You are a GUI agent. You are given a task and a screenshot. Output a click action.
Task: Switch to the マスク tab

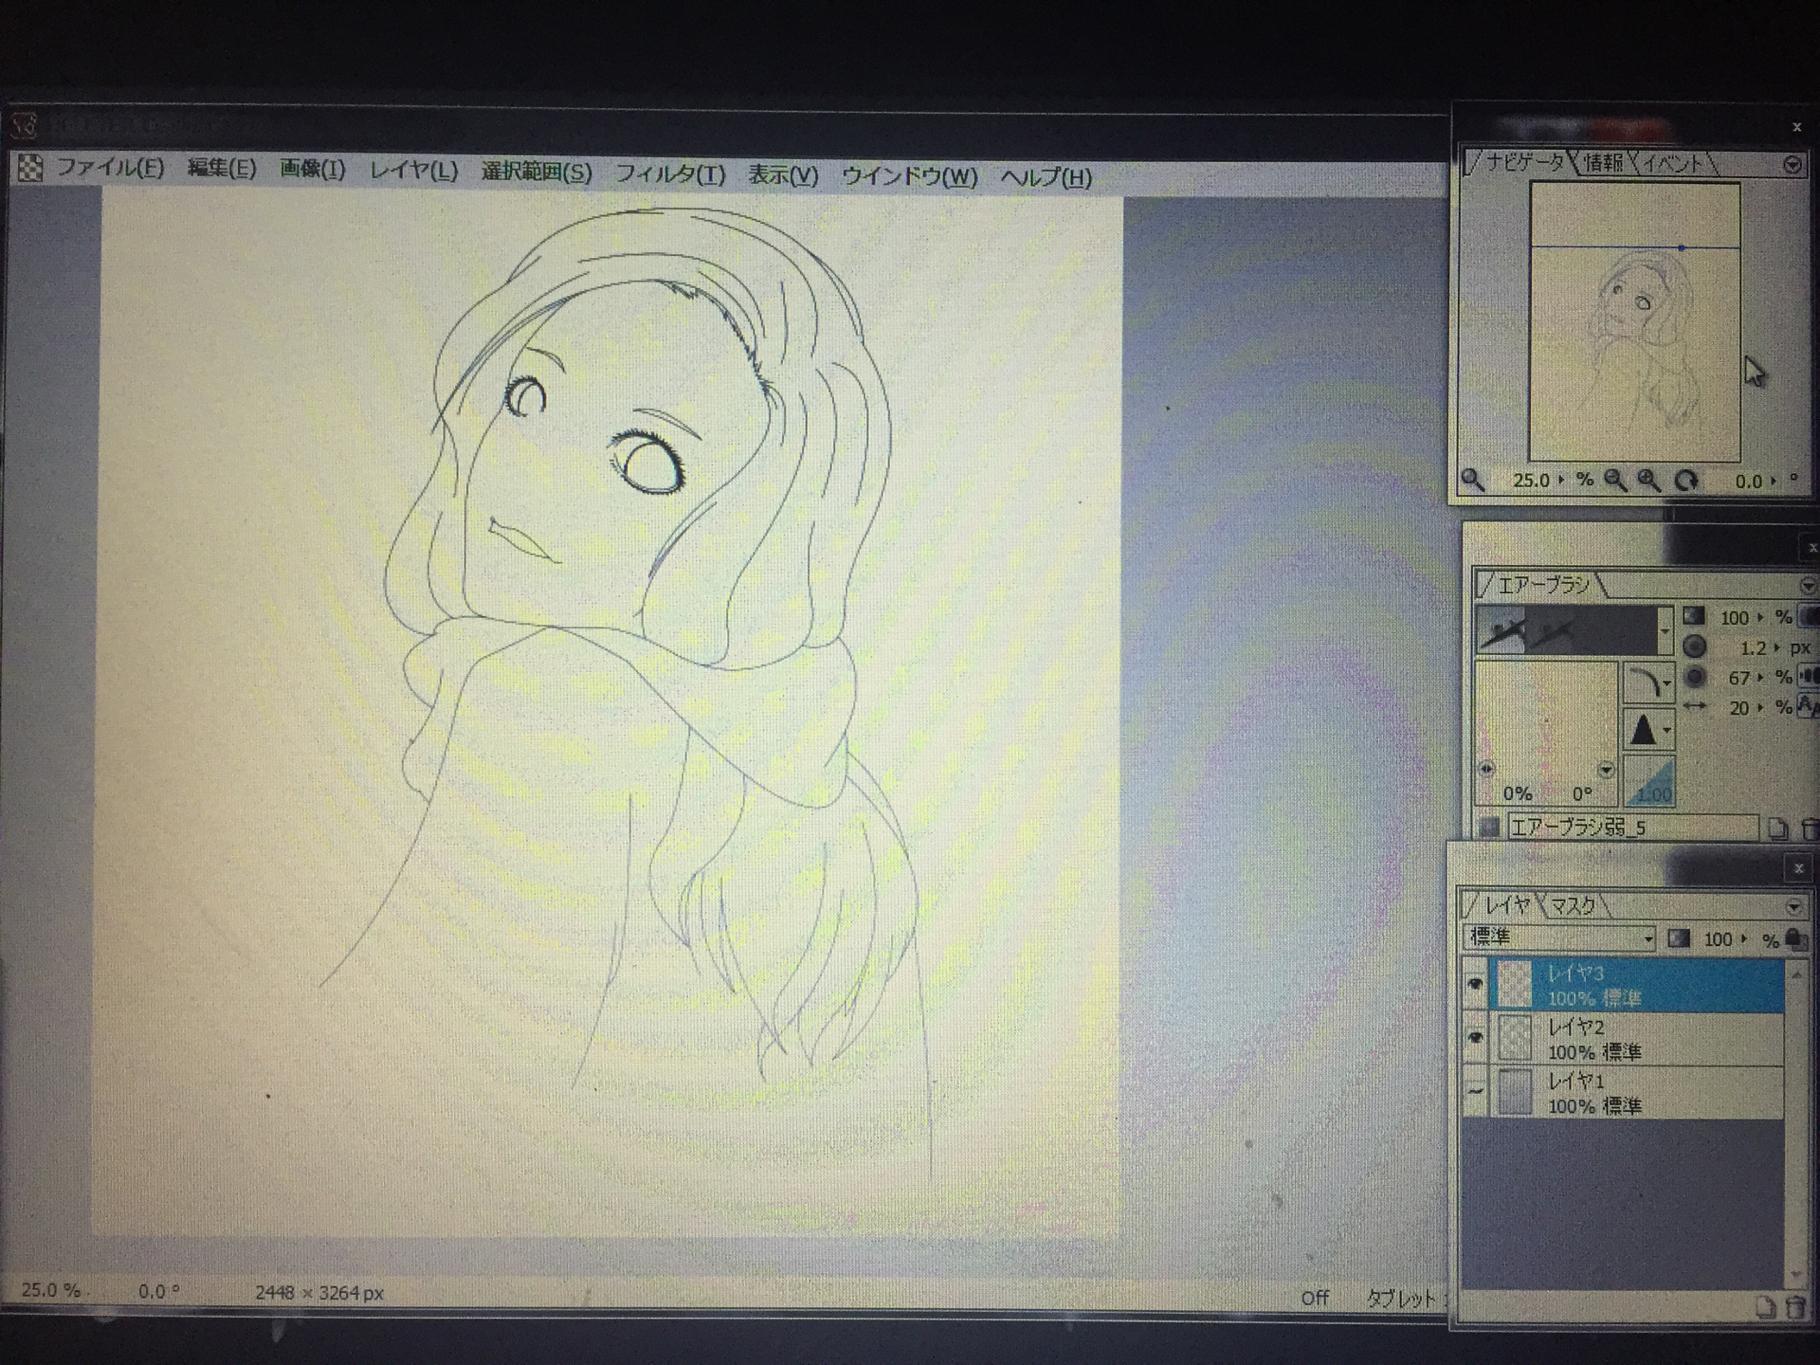point(1573,906)
